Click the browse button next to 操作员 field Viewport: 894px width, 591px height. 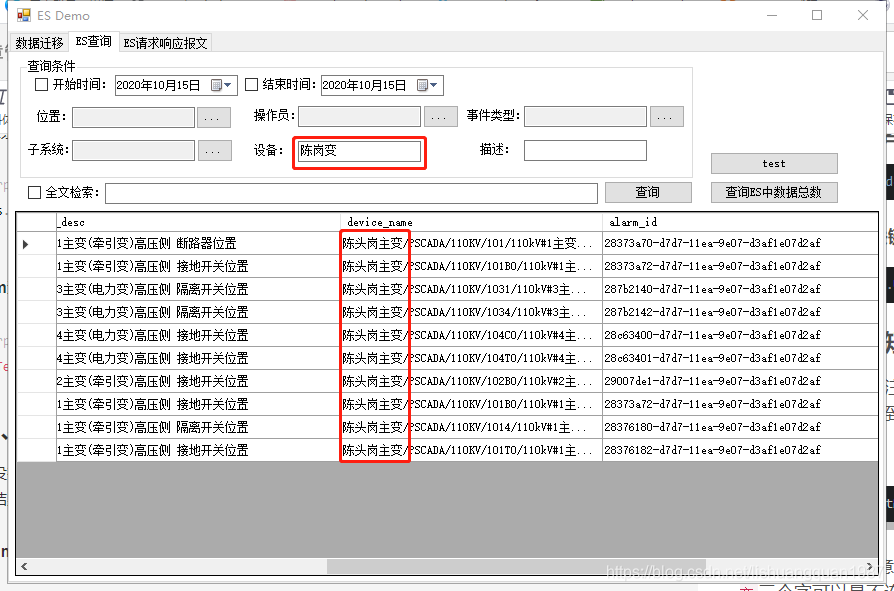[441, 117]
